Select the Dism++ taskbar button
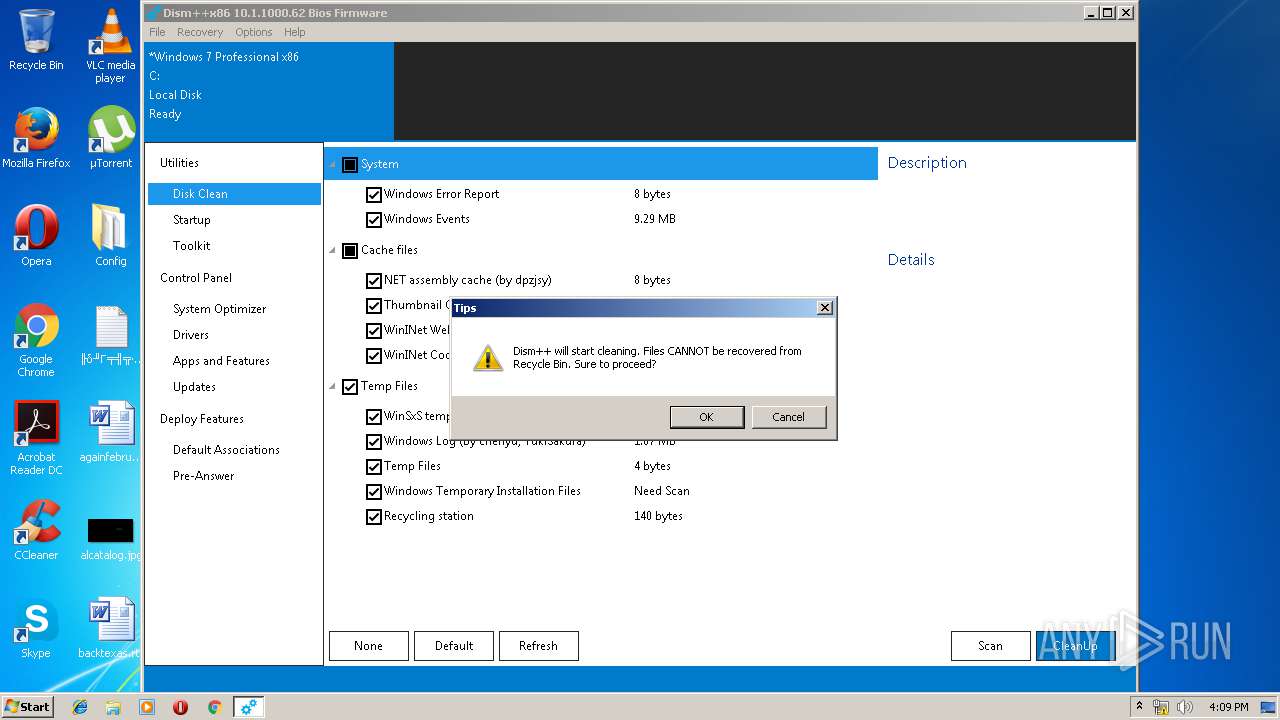Screen dimensions: 1280x720 point(248,707)
